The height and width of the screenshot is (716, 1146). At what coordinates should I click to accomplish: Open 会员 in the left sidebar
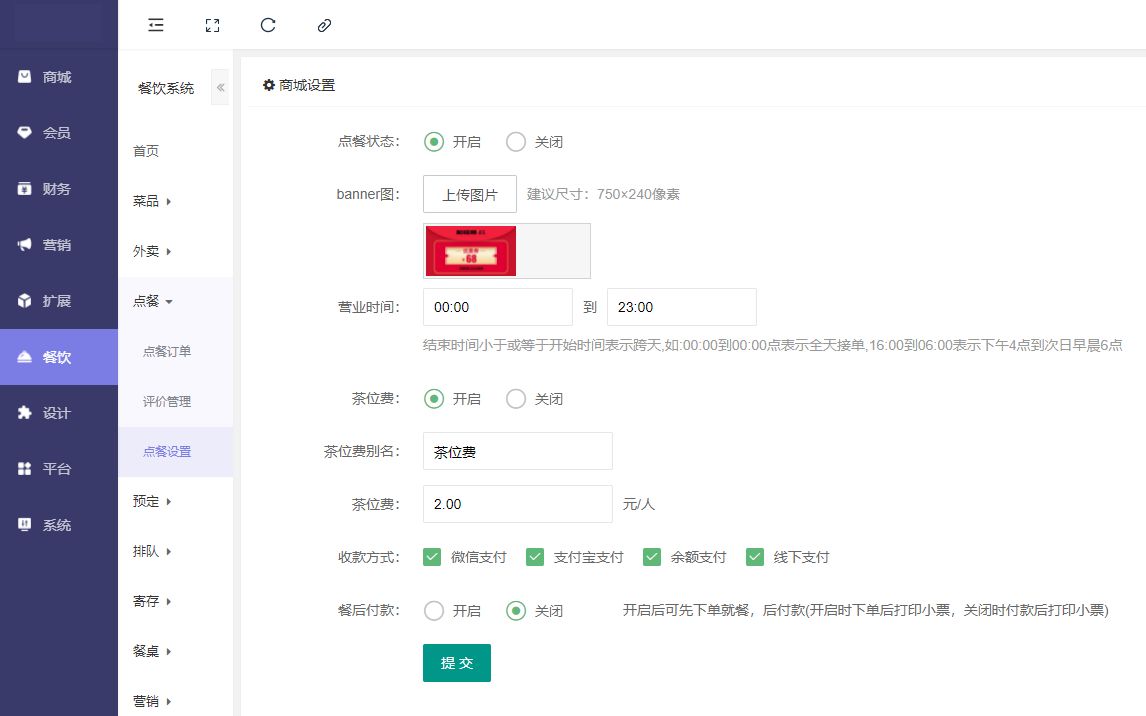coord(58,133)
